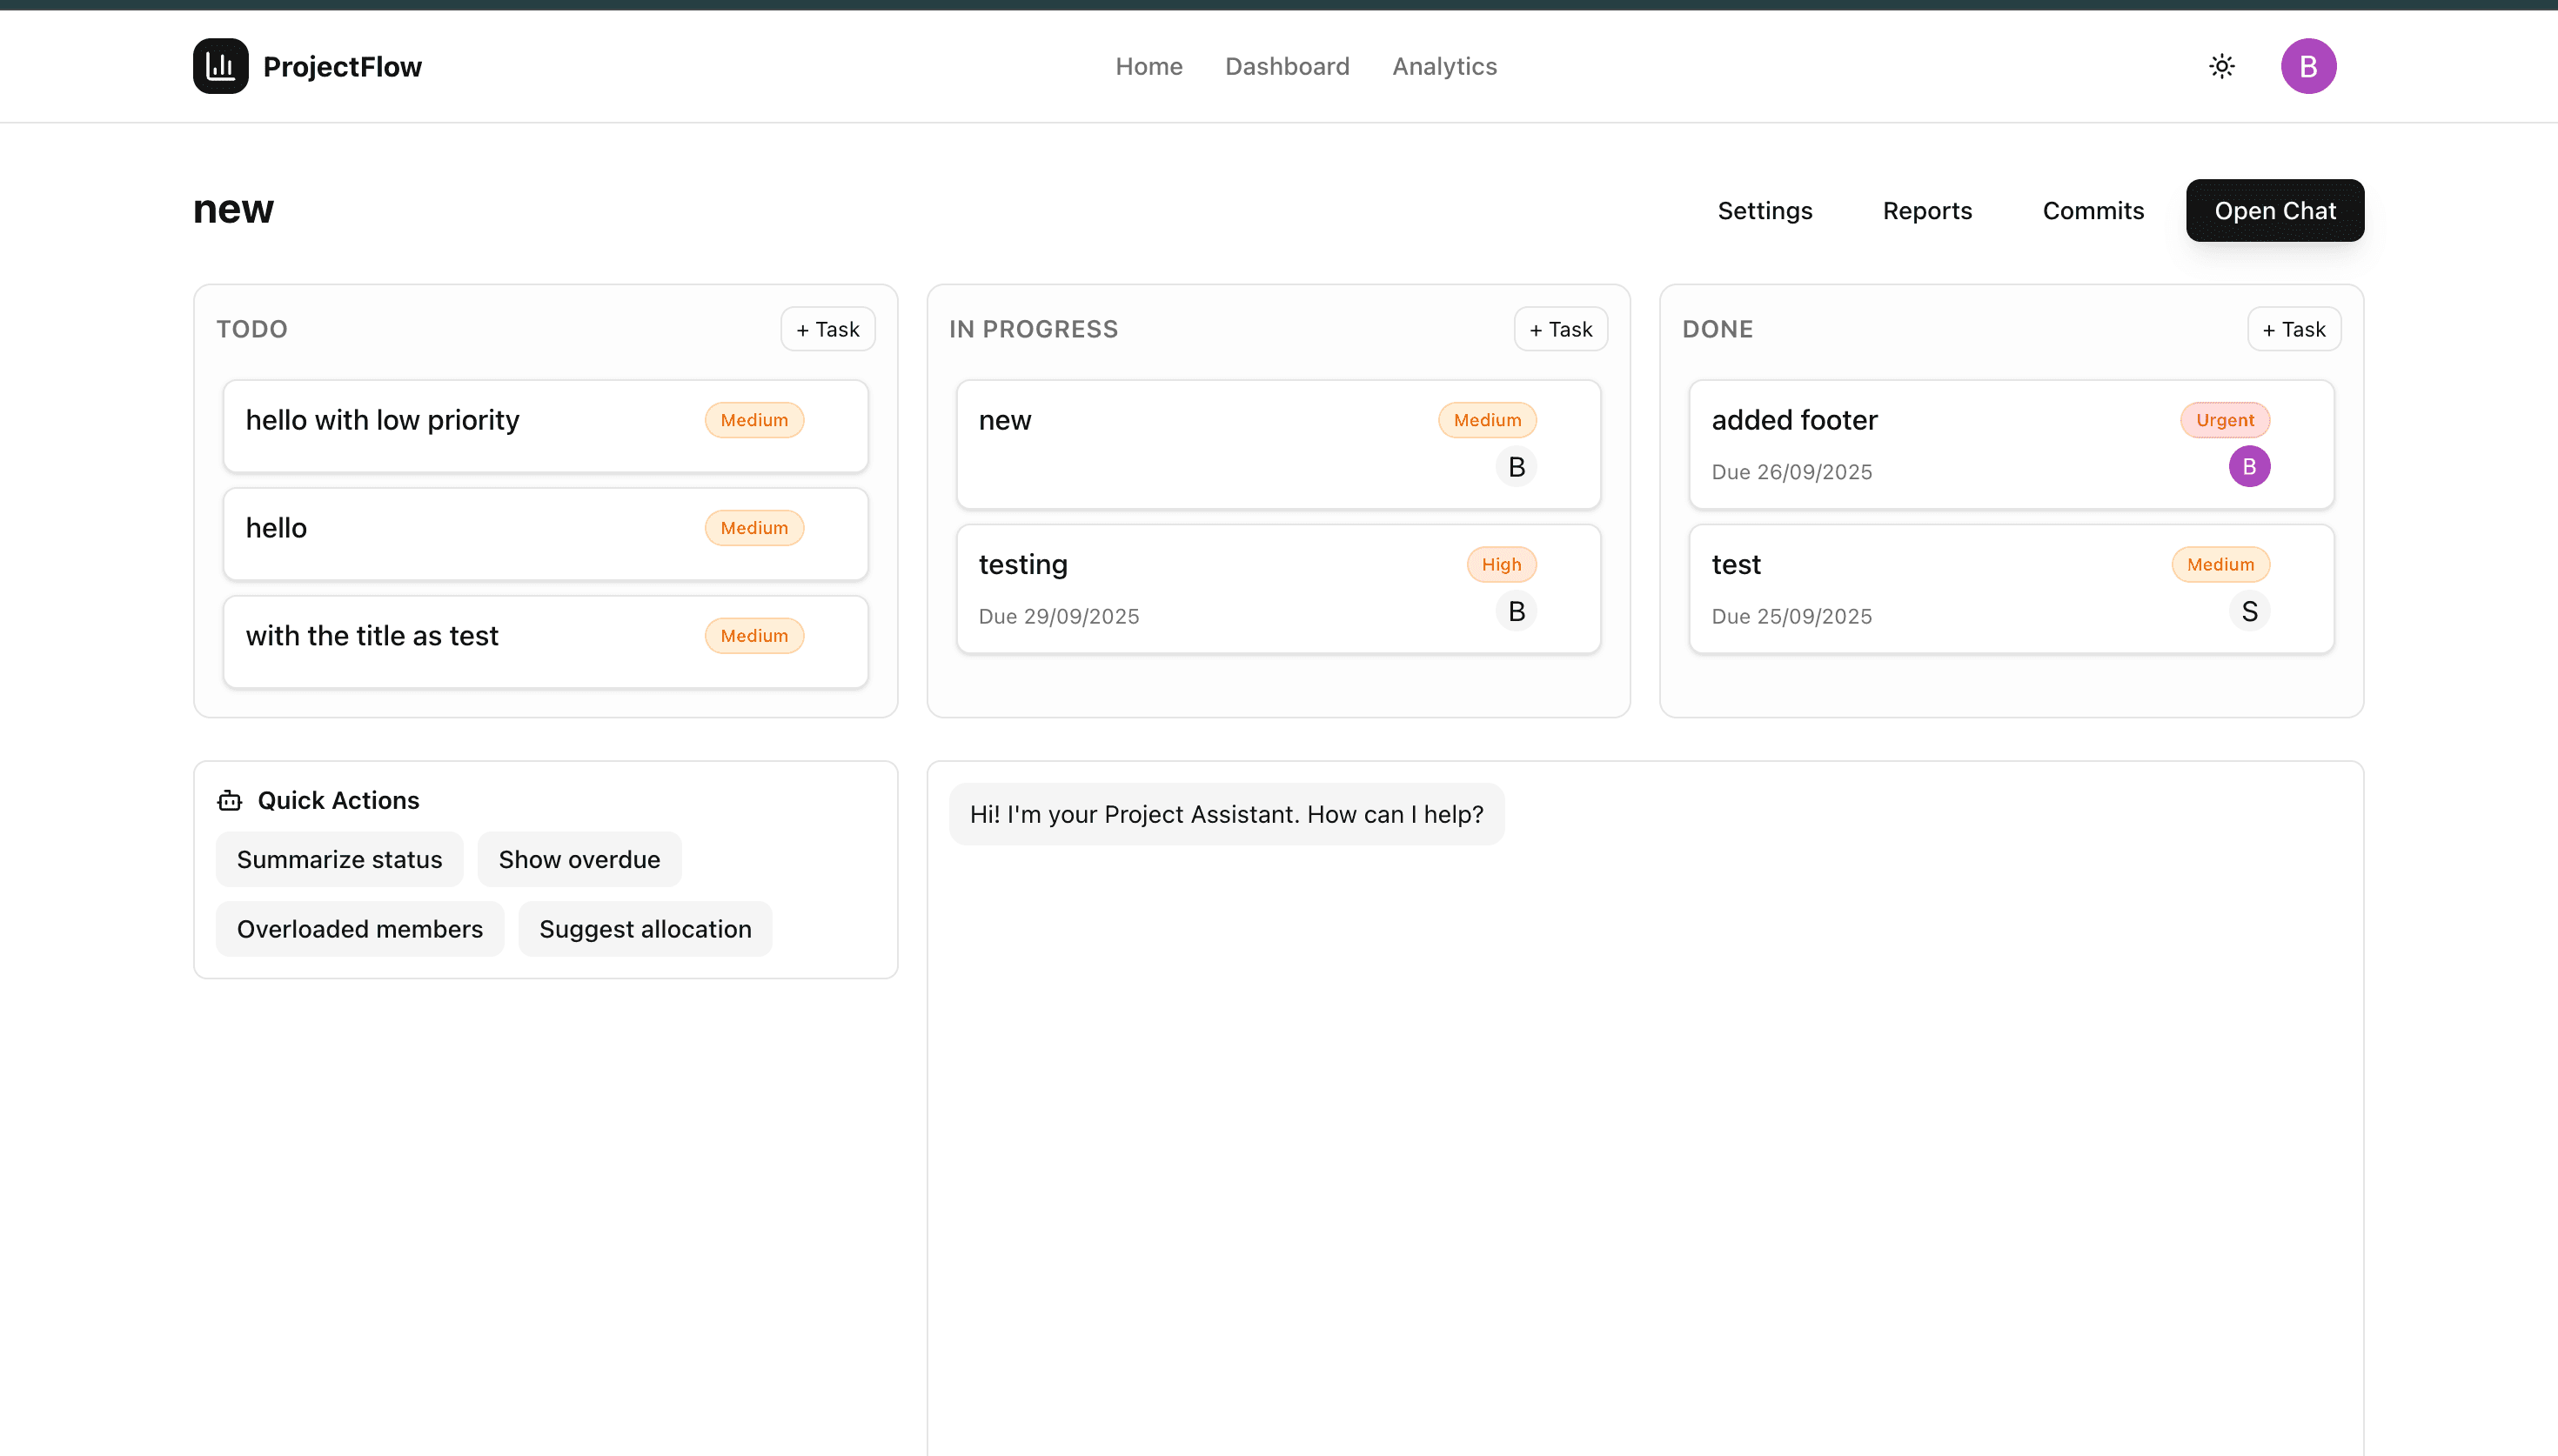The width and height of the screenshot is (2558, 1456).
Task: Add a task to the TODO column
Action: point(827,328)
